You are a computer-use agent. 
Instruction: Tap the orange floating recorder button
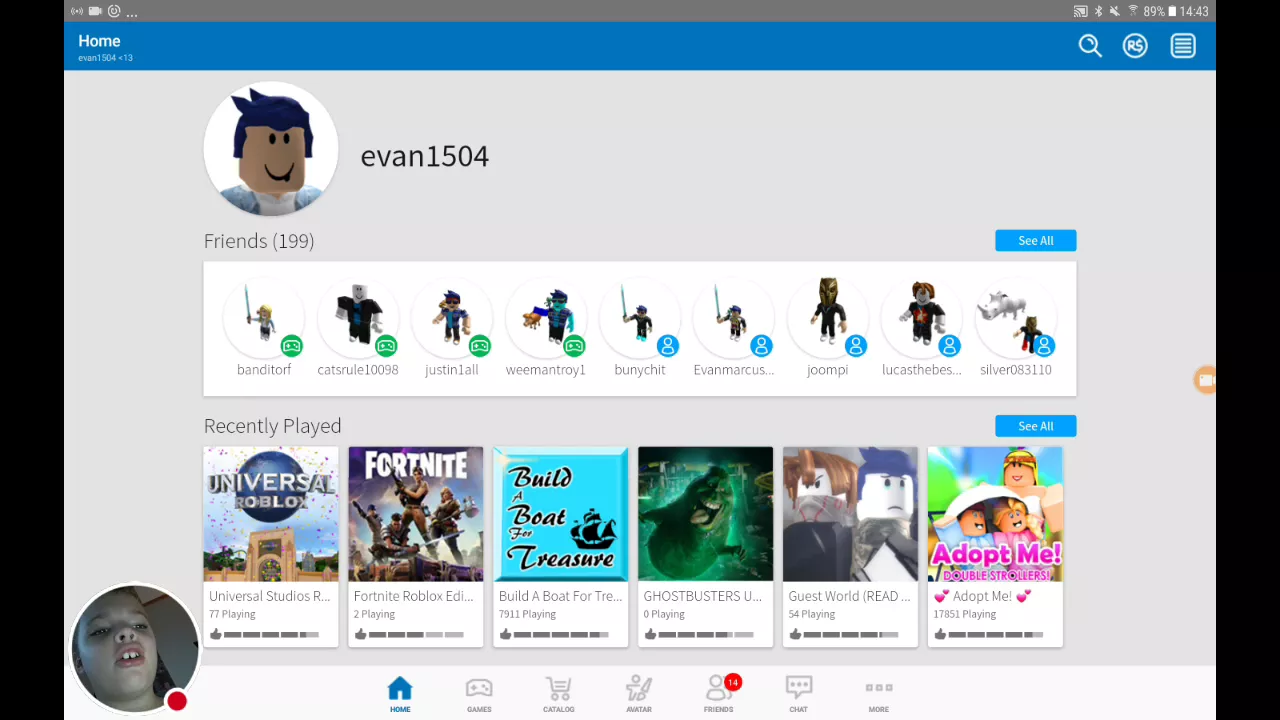tap(1206, 380)
